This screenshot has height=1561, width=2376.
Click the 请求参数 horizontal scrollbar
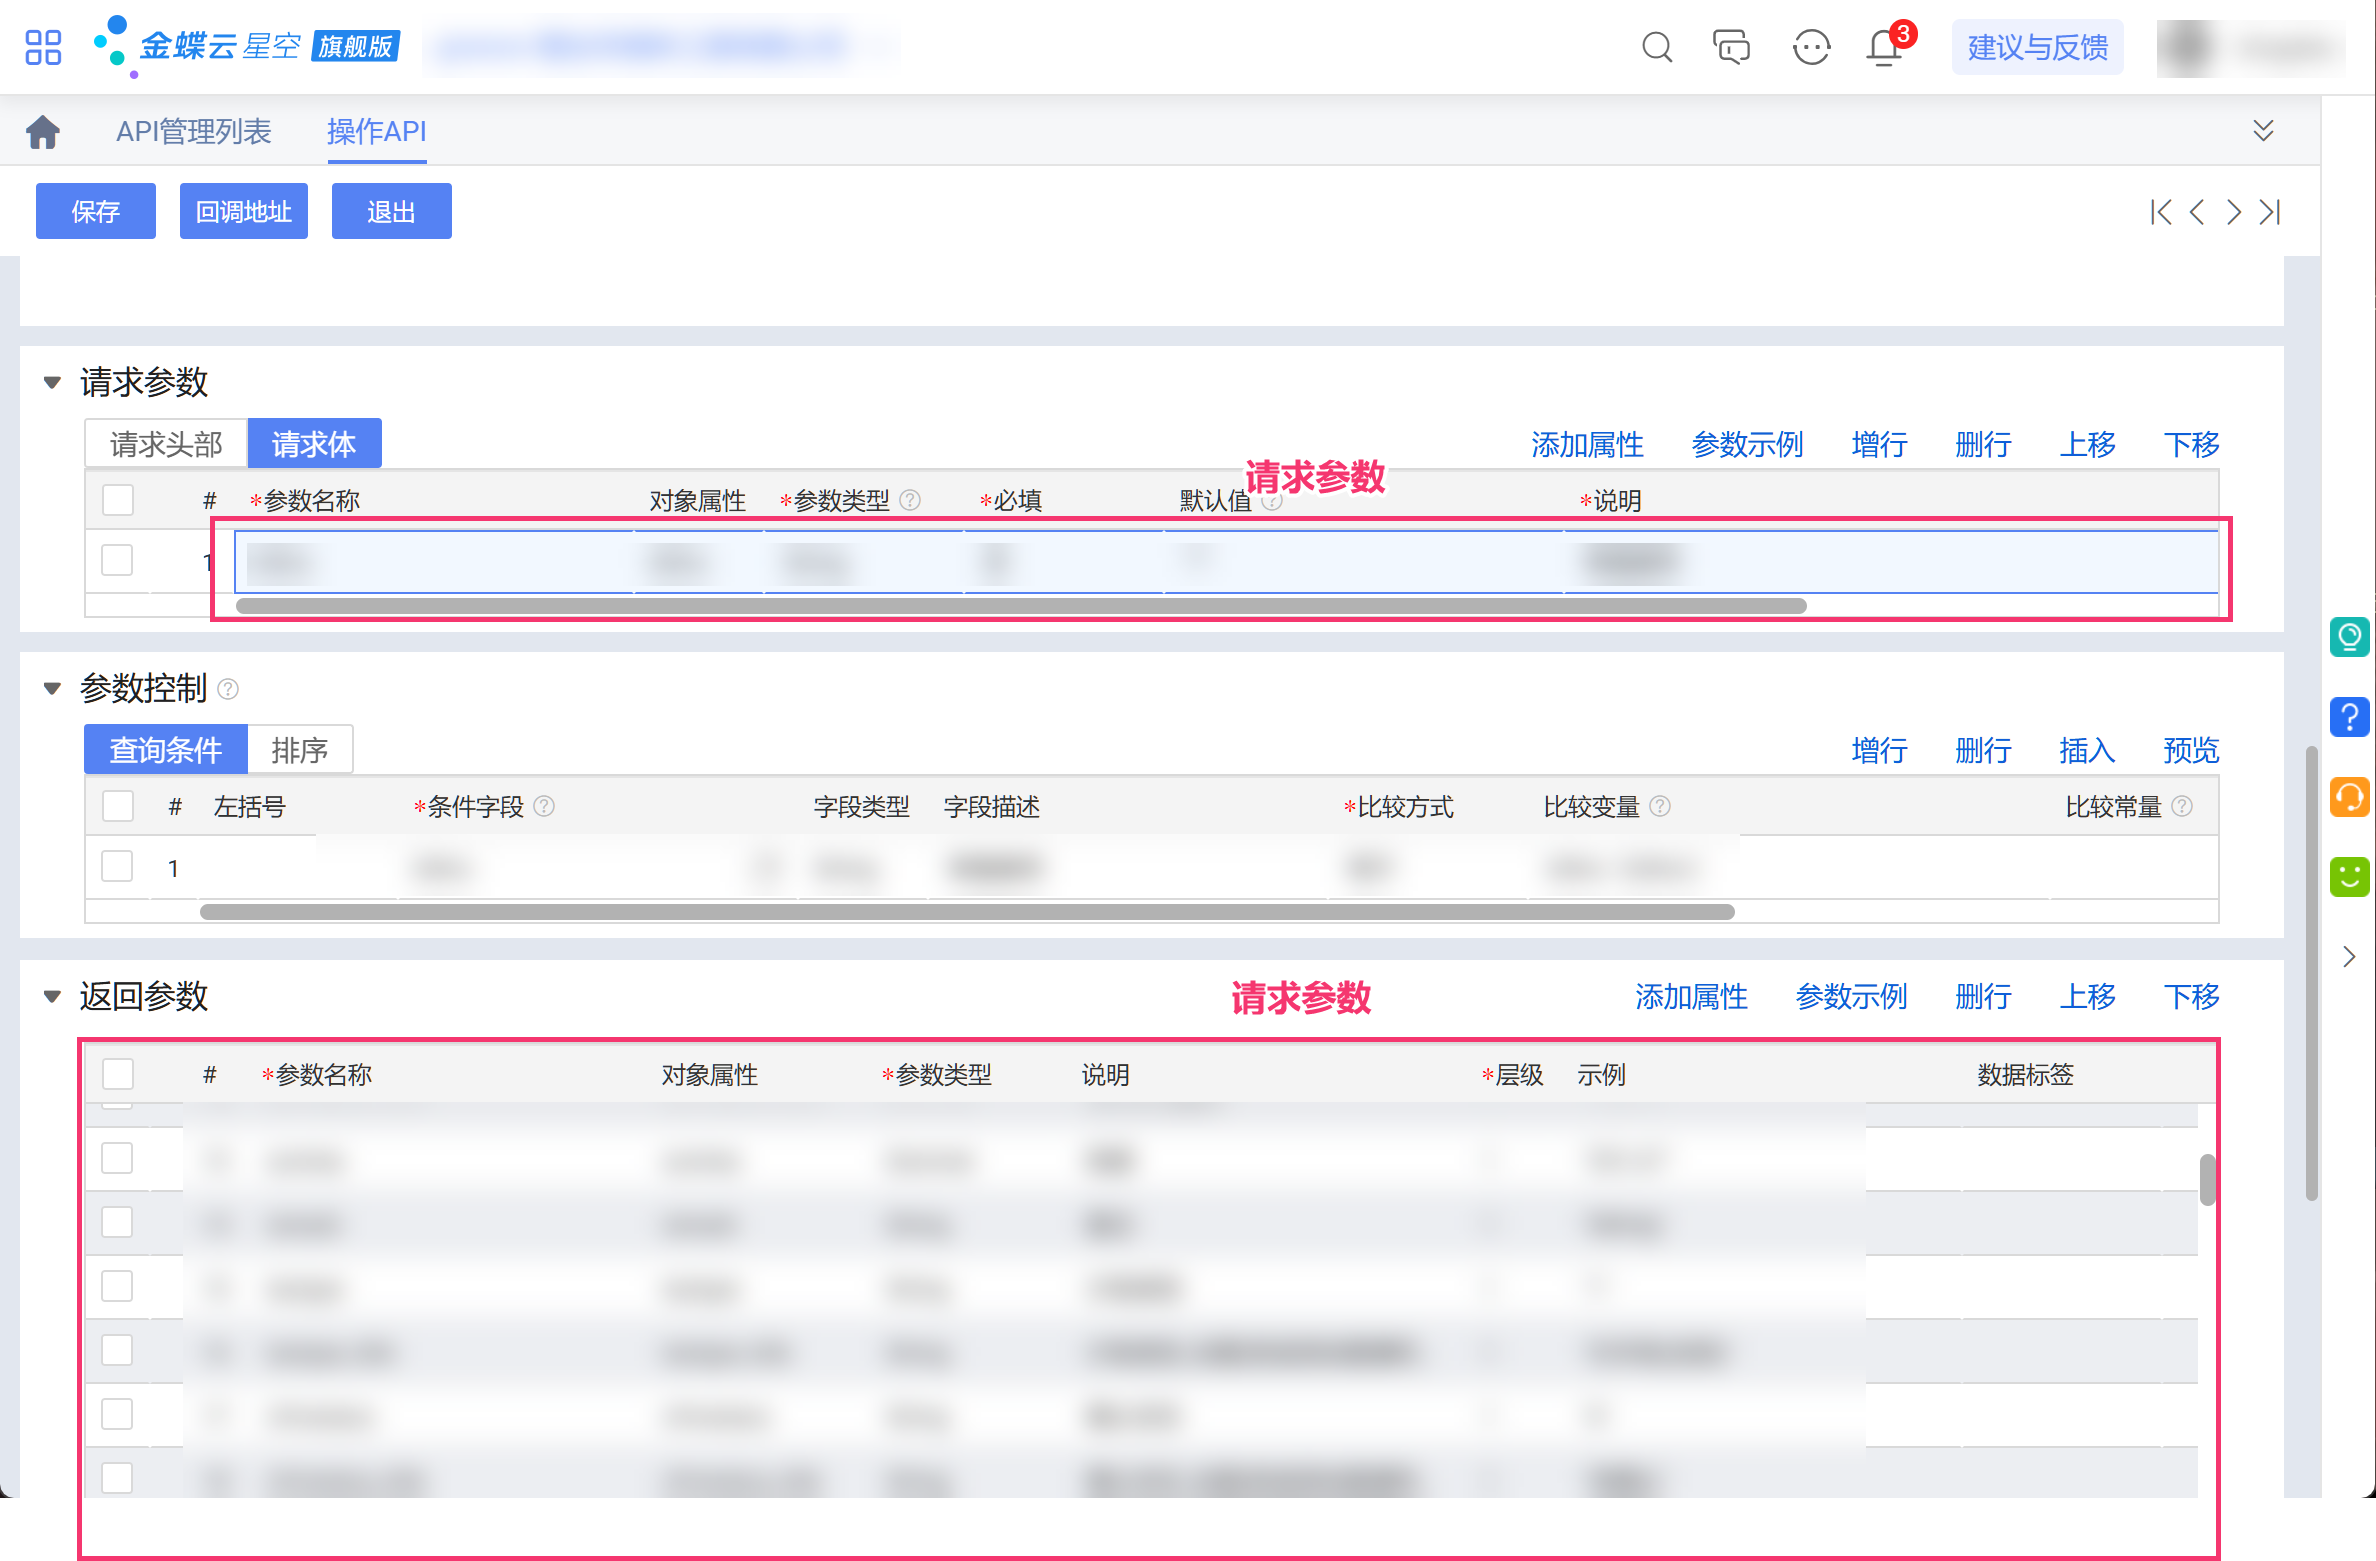pyautogui.click(x=1020, y=606)
